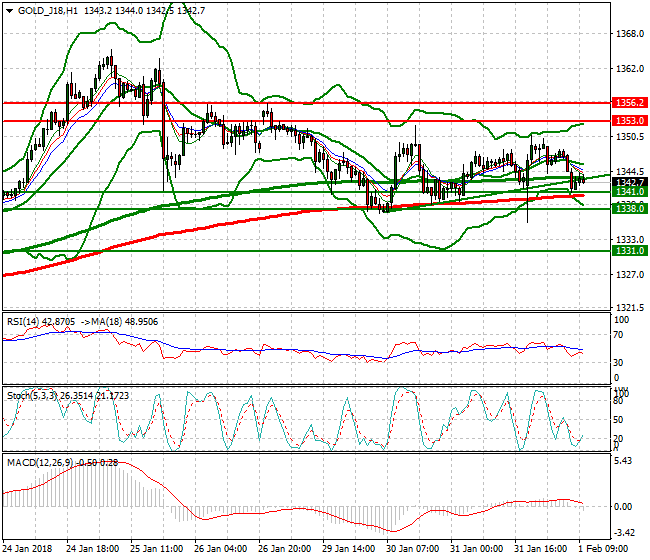This screenshot has height=560, width=650.
Task: Click the 31 Jan 16:00 time axis label
Action: [x=541, y=549]
